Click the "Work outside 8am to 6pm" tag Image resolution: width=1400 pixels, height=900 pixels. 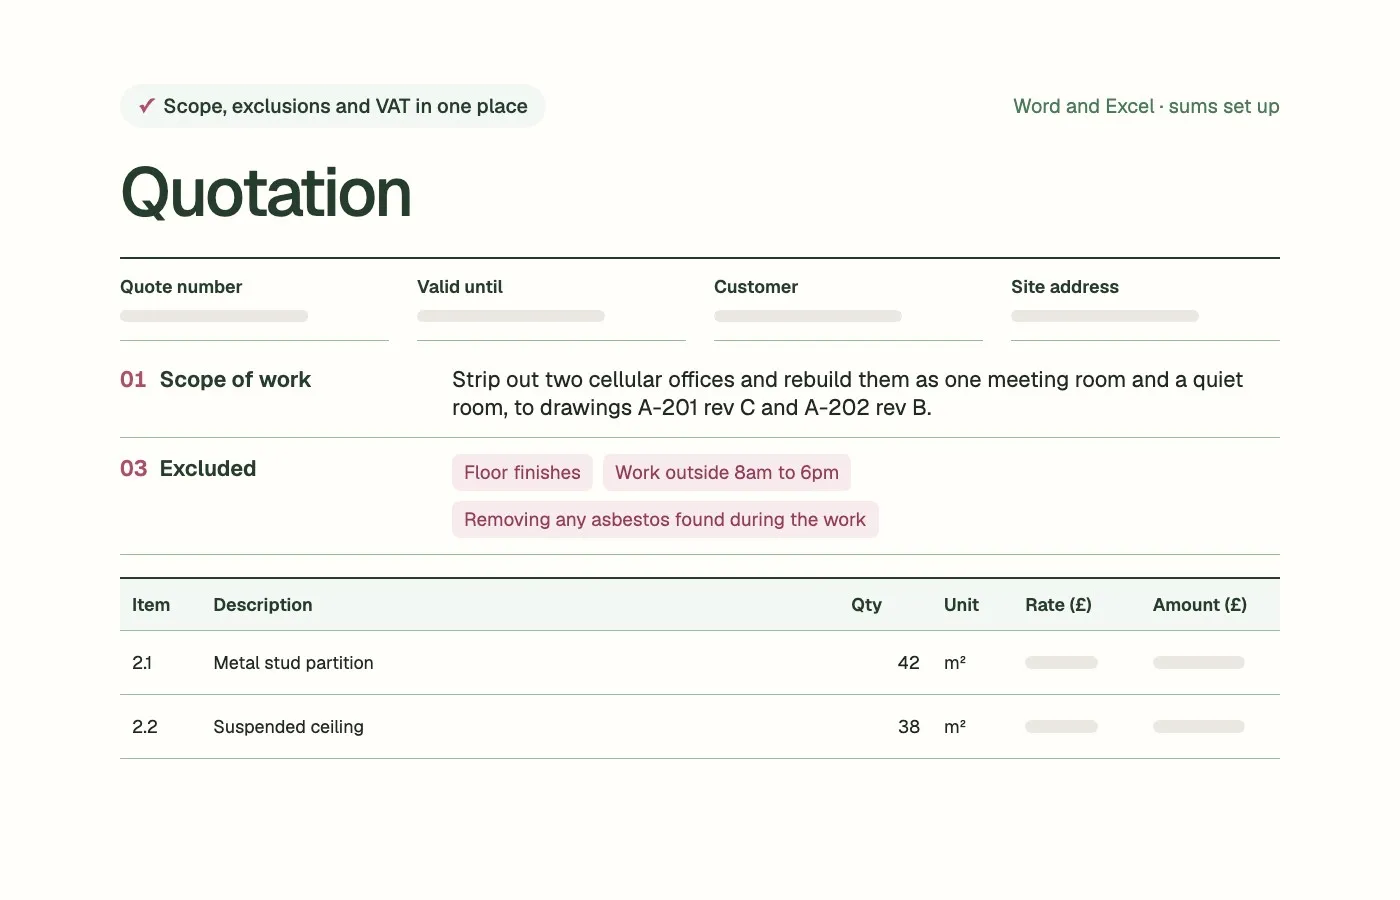(727, 472)
